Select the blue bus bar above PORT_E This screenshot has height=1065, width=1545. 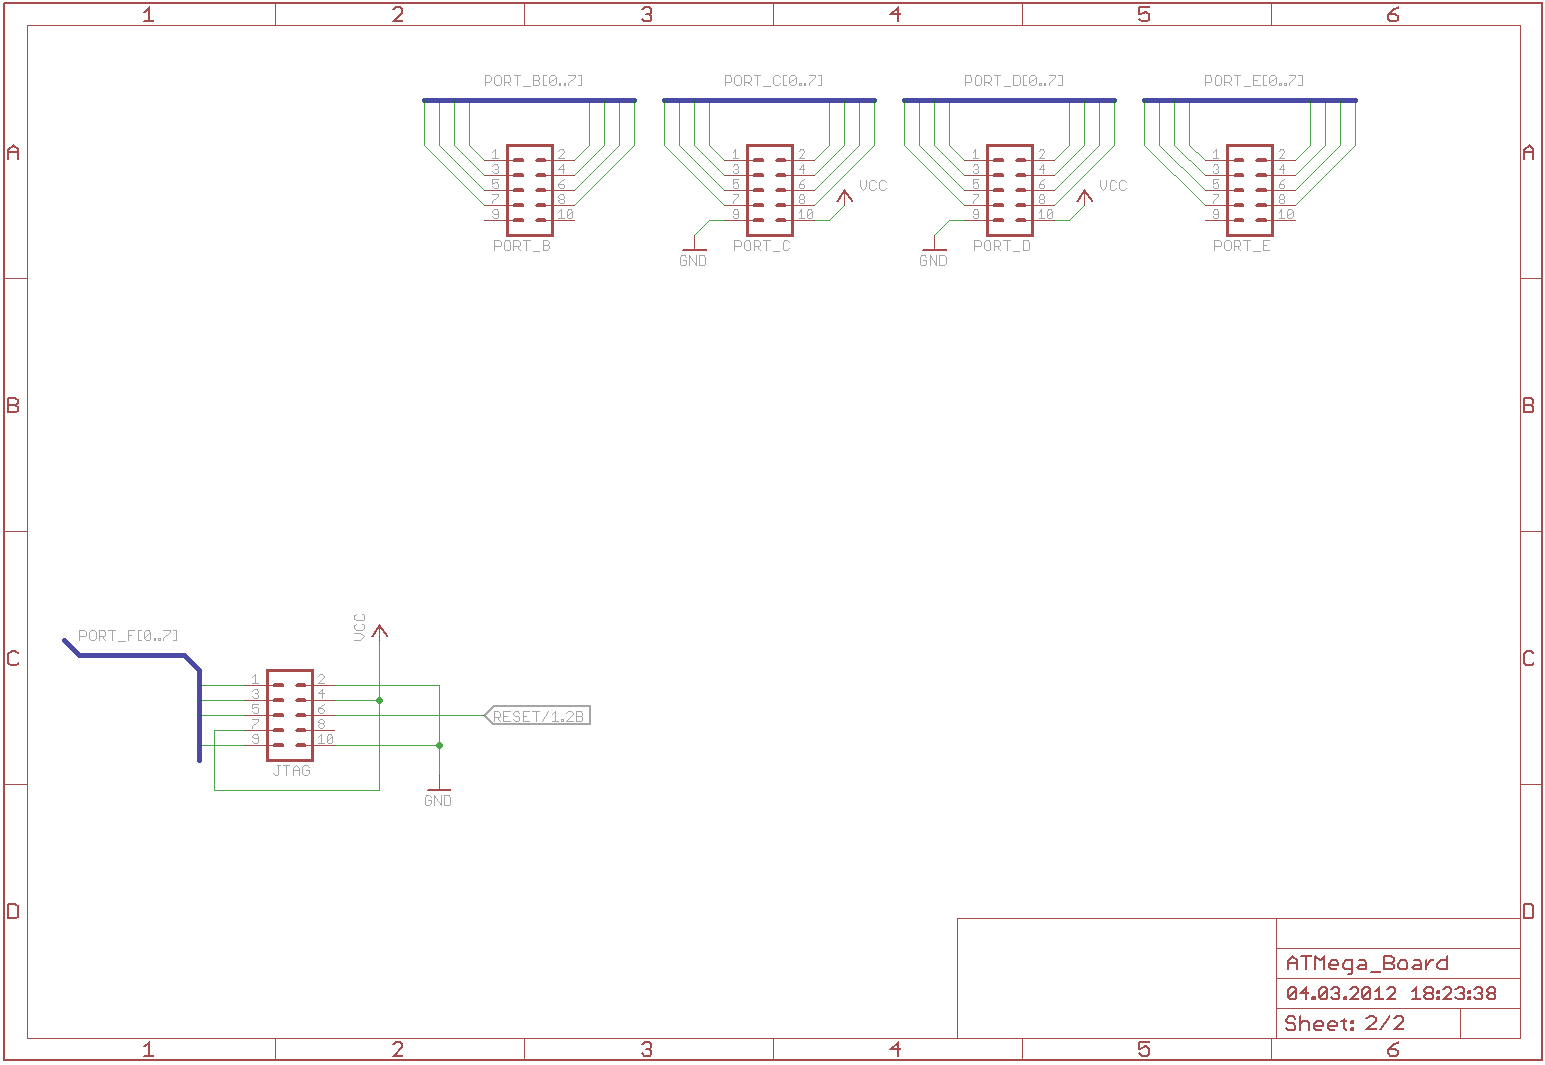tap(1250, 100)
